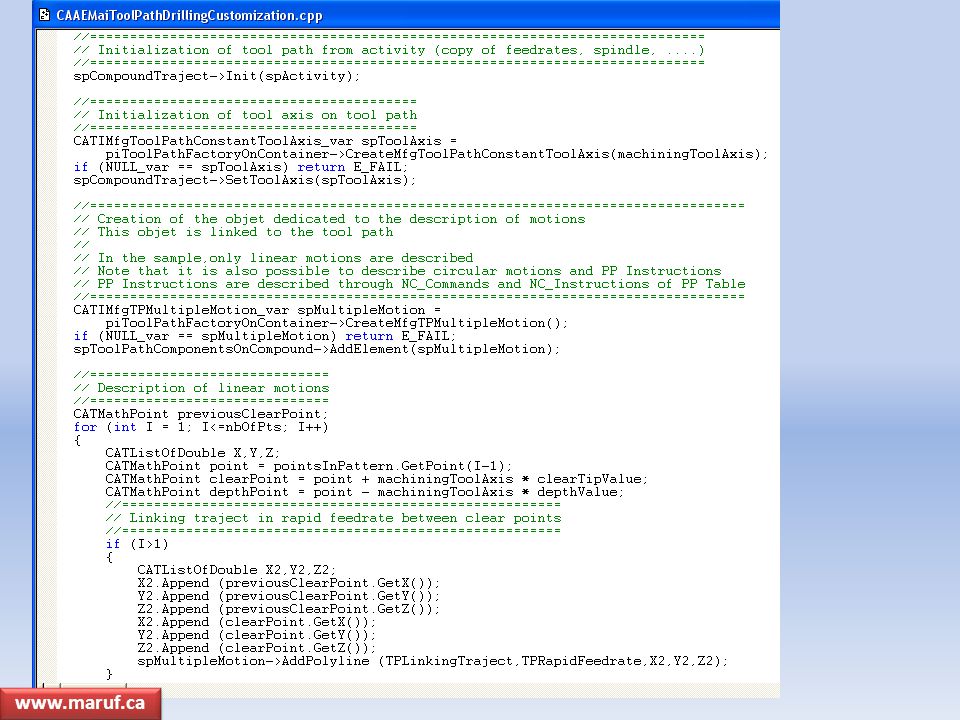Click the comment 'This objet is linked to the tool path'
The height and width of the screenshot is (720, 960).
233,232
